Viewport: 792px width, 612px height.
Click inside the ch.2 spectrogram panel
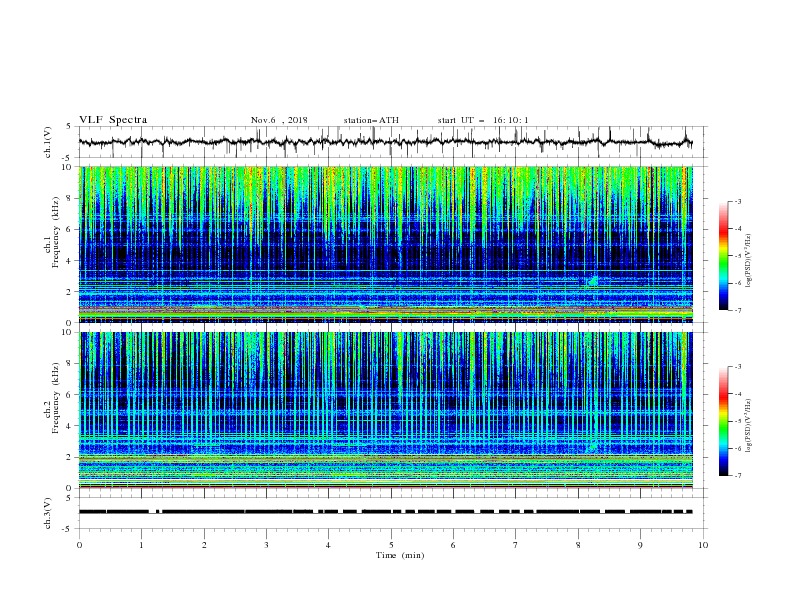pos(386,410)
